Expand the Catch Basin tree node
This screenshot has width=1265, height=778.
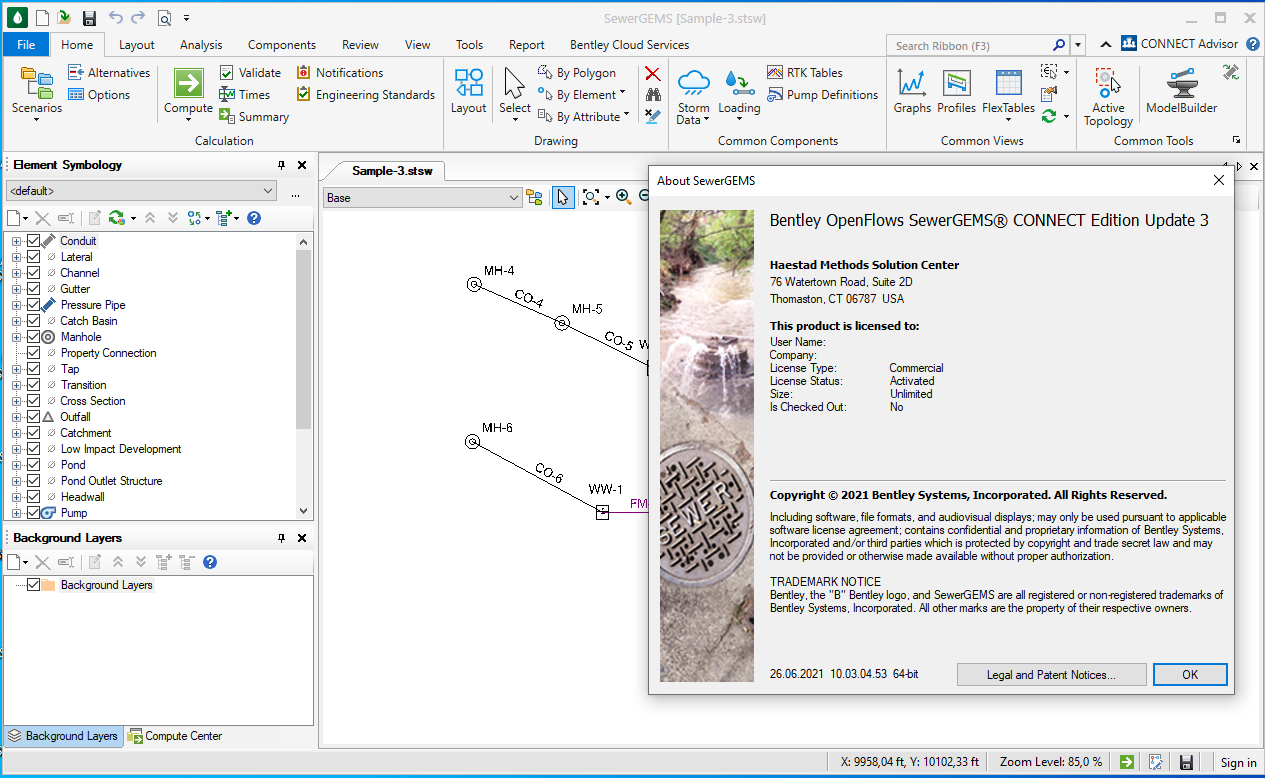pyautogui.click(x=16, y=321)
